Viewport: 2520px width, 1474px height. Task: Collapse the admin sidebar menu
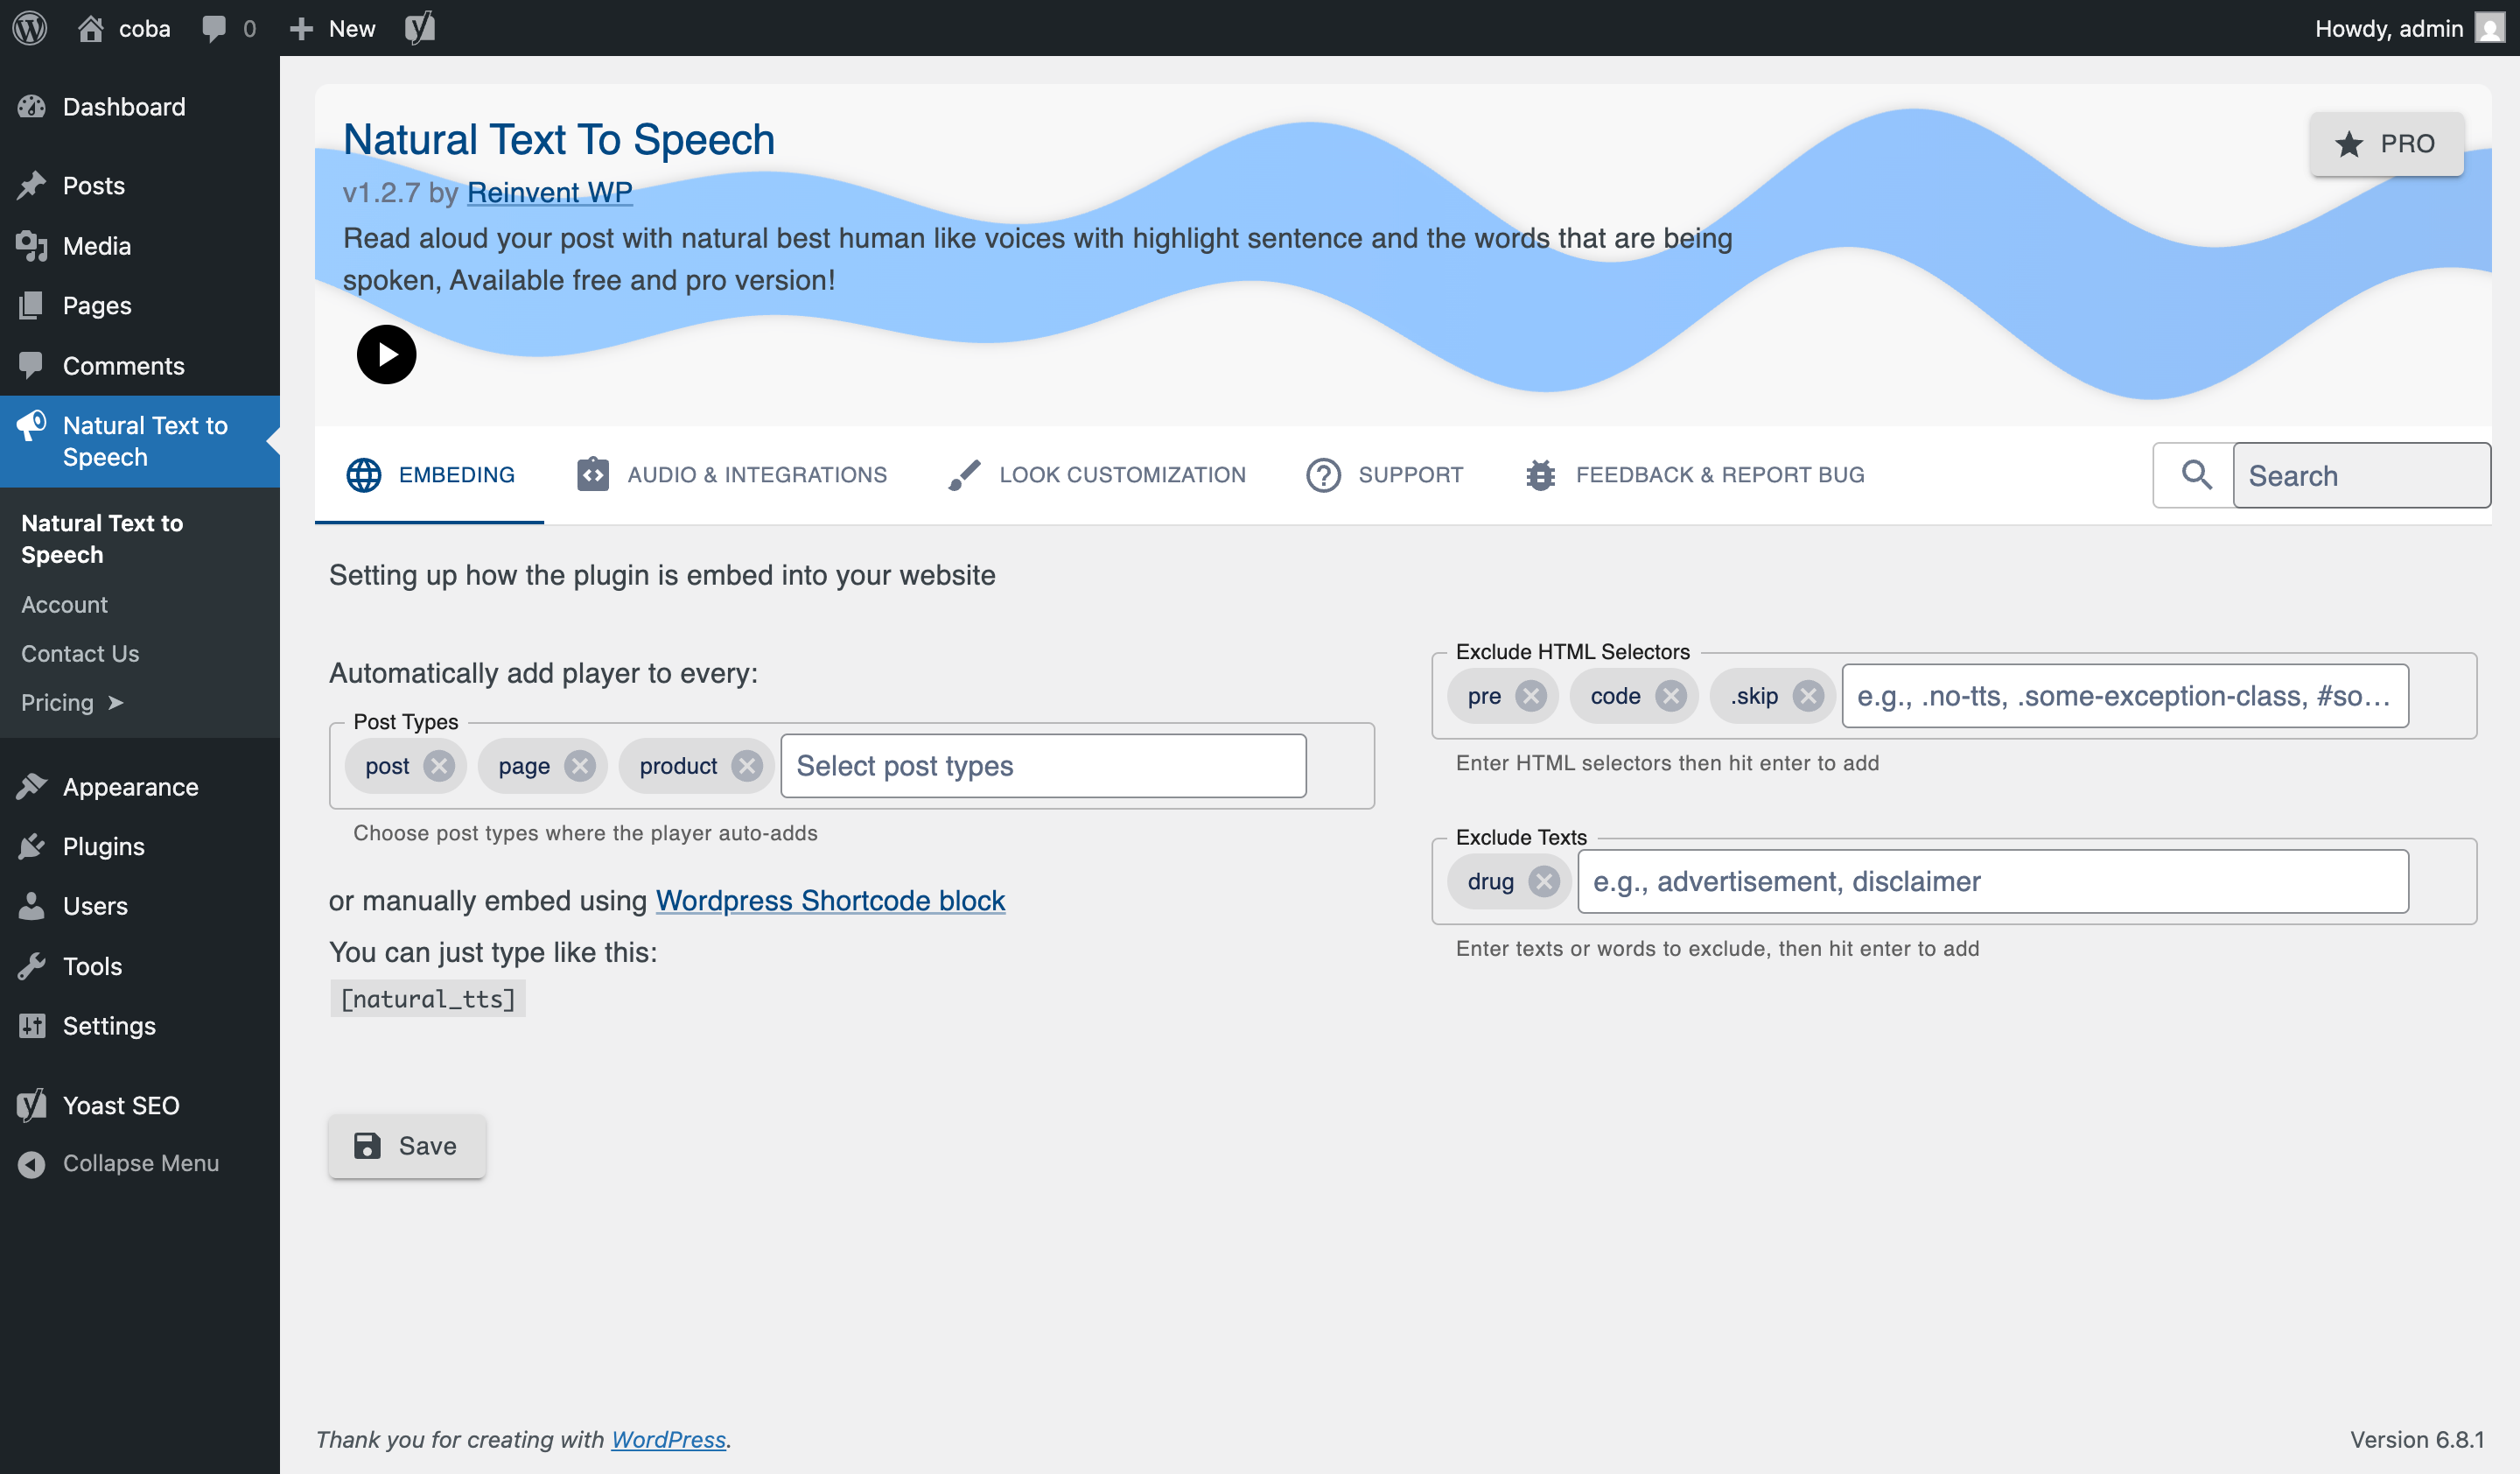(x=140, y=1164)
